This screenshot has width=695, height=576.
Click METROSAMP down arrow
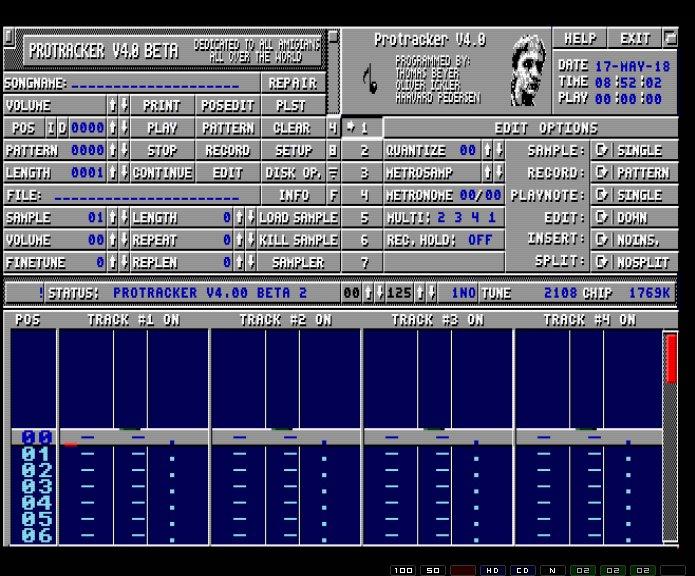pos(499,172)
